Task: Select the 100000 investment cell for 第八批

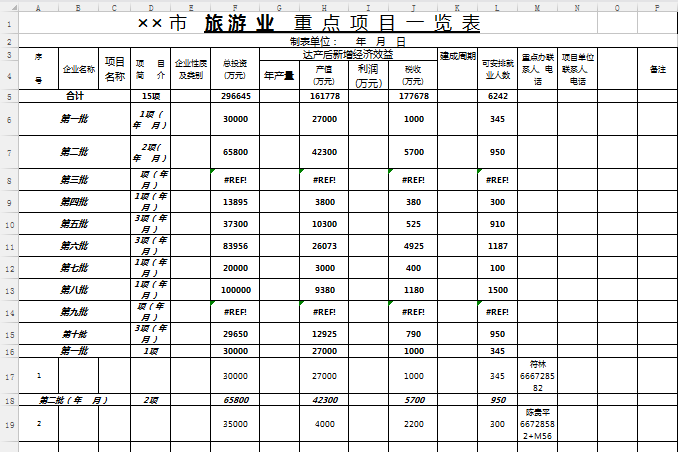Action: [235, 290]
